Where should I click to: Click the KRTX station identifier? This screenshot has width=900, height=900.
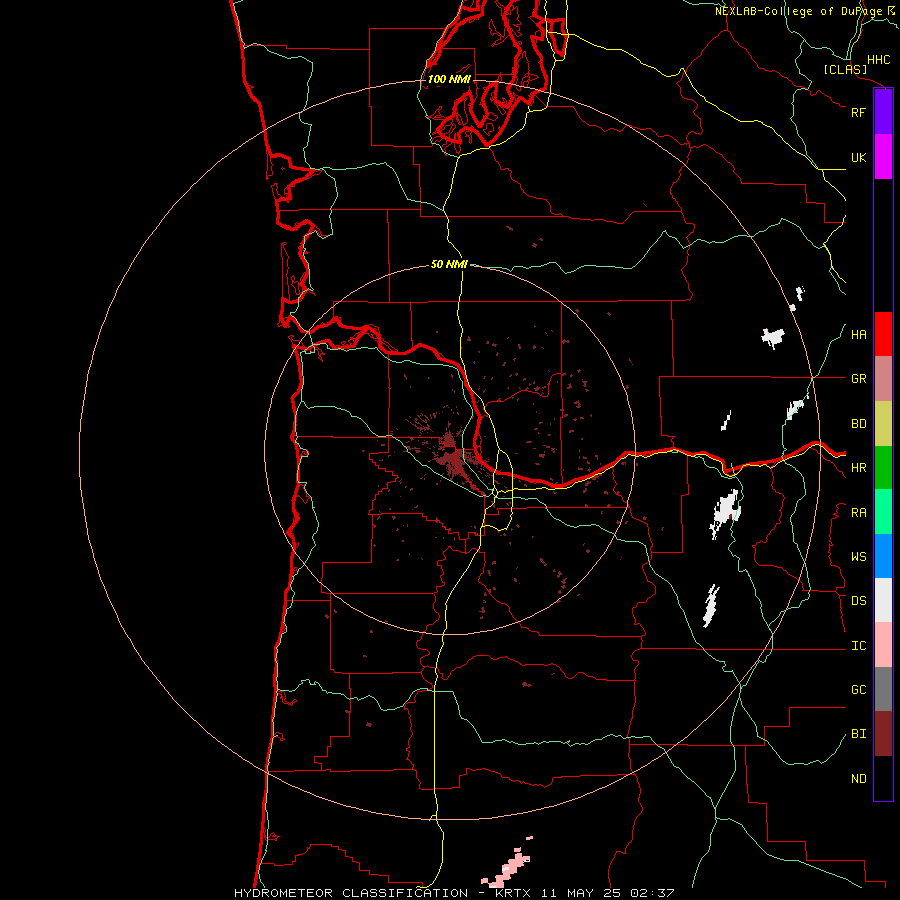pyautogui.click(x=515, y=893)
